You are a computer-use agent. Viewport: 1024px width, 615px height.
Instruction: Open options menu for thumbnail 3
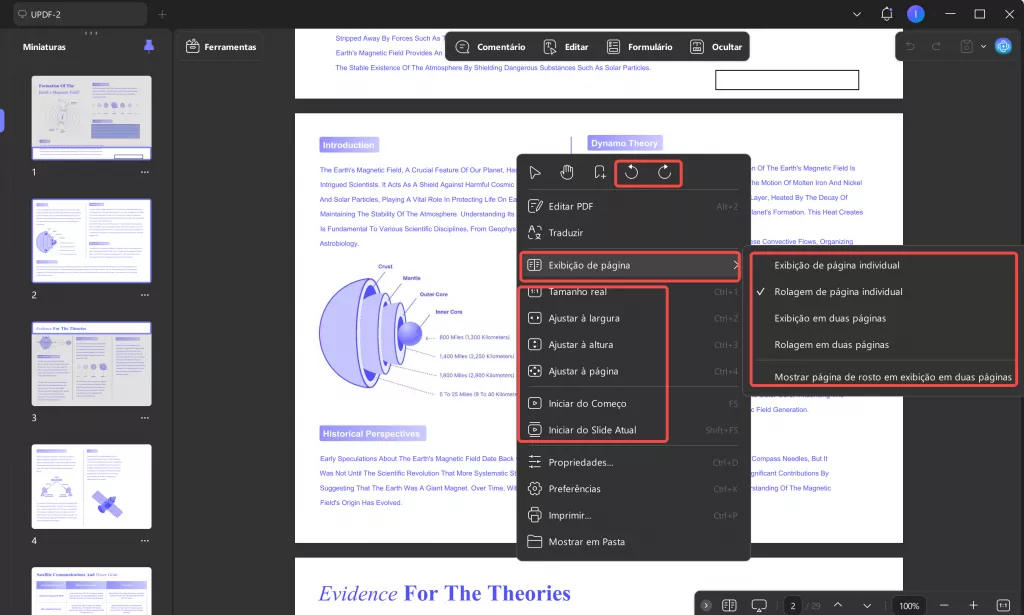pyautogui.click(x=145, y=418)
